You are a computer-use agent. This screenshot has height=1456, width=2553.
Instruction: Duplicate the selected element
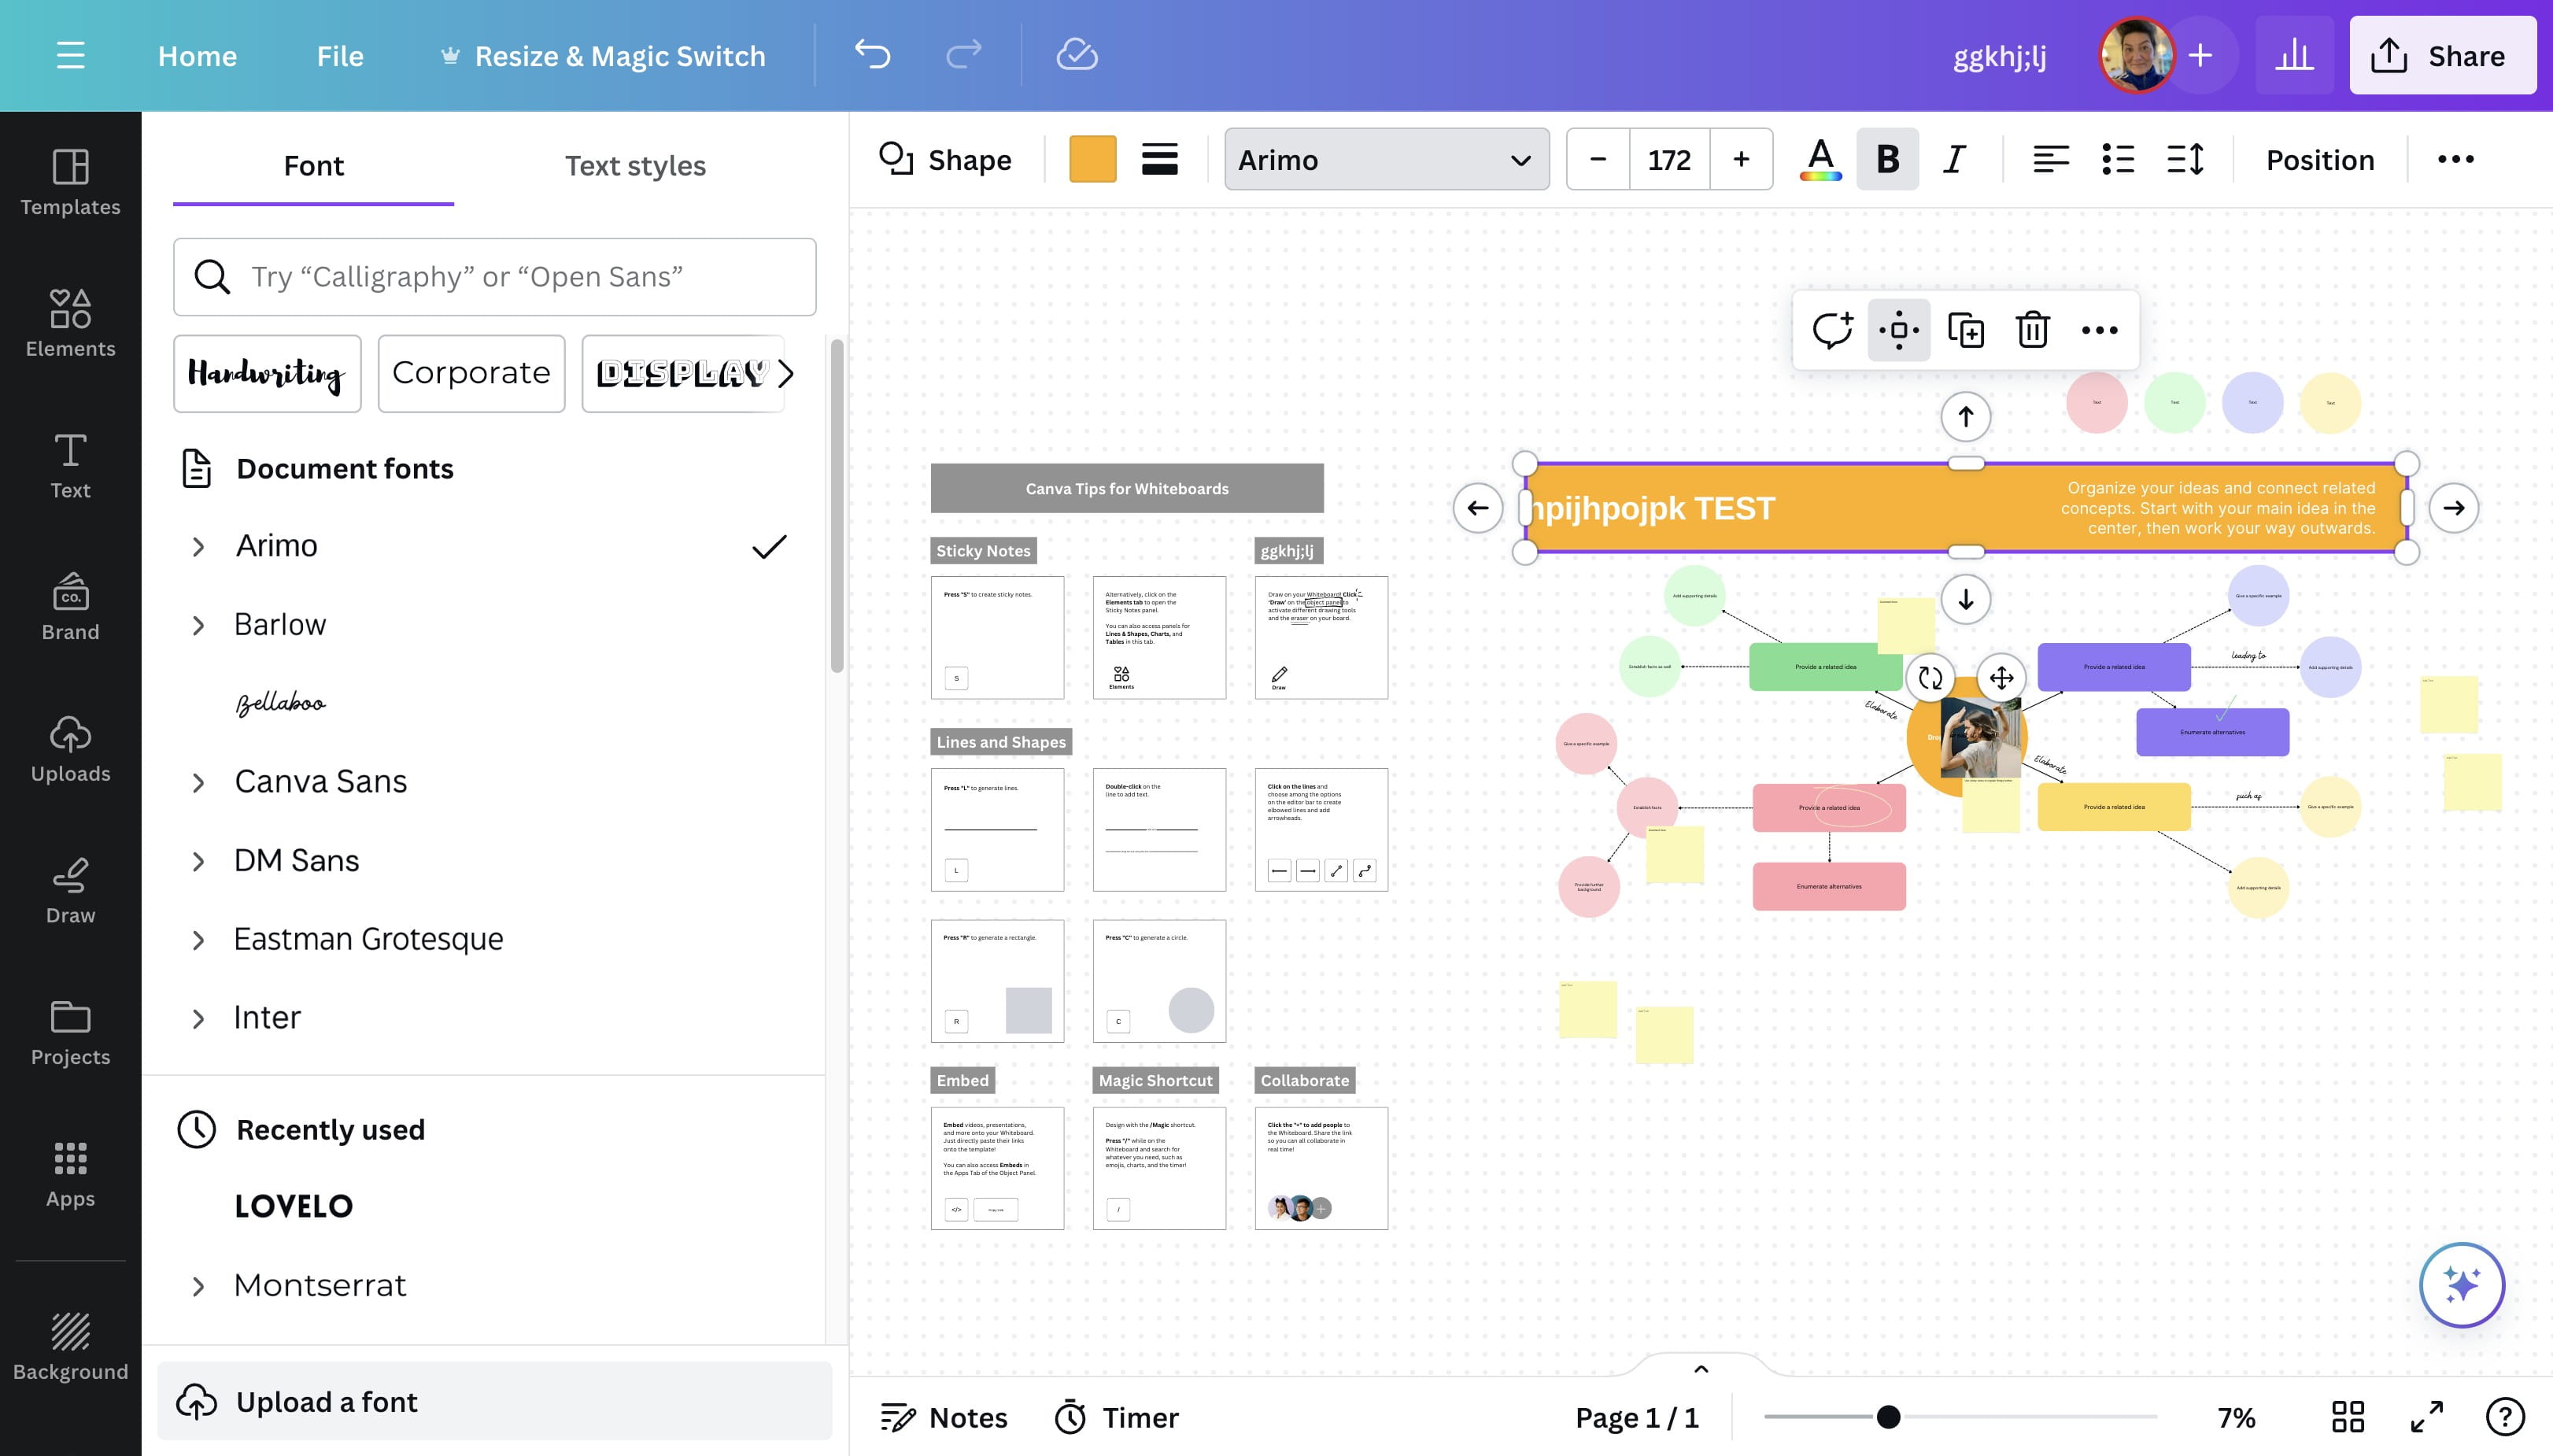(1965, 330)
